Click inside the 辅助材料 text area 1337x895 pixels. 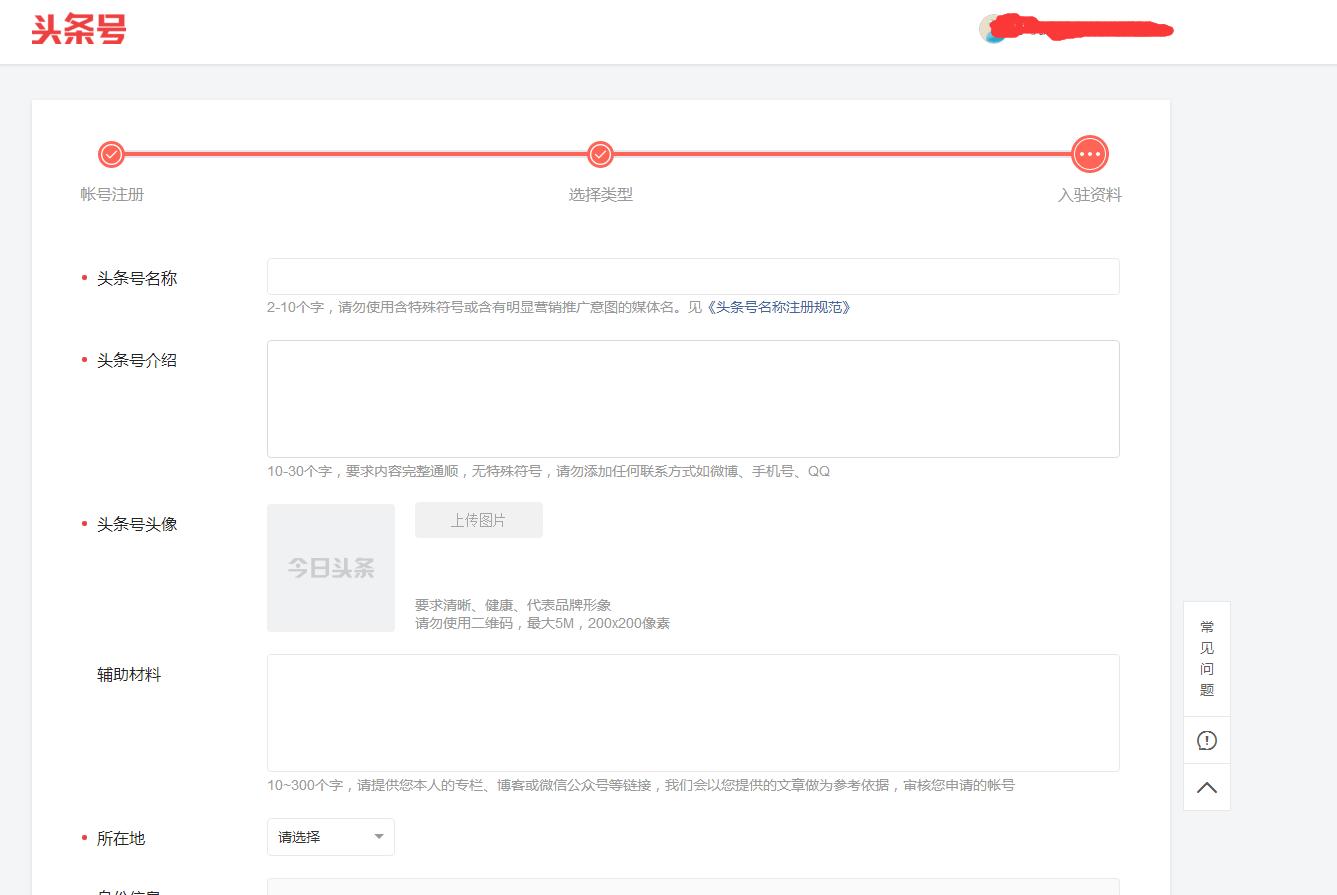[693, 712]
